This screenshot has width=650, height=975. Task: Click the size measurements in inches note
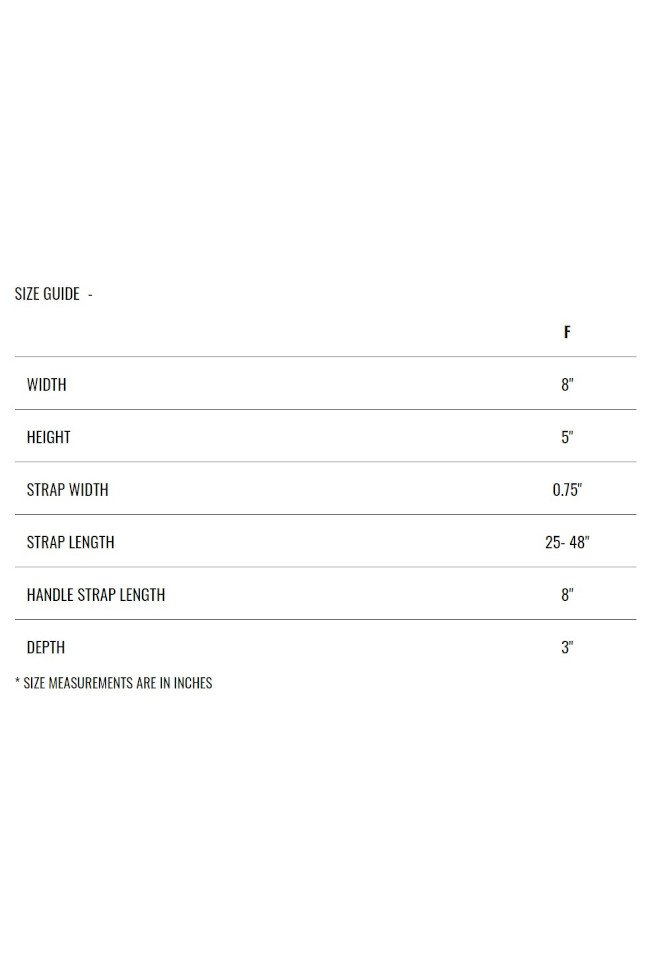pos(113,683)
